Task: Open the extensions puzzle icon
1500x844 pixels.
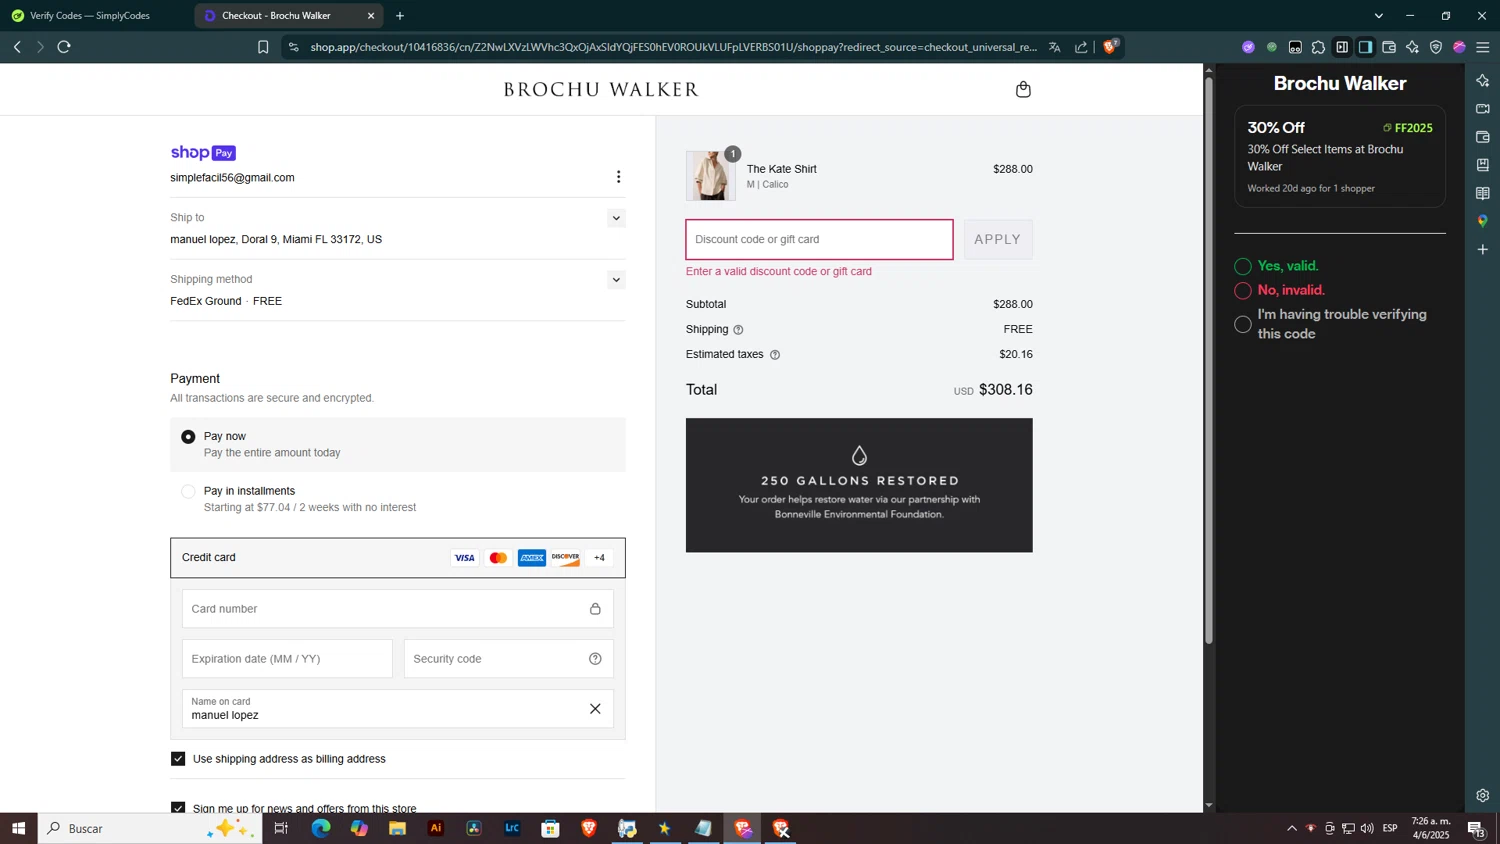Action: [1318, 47]
